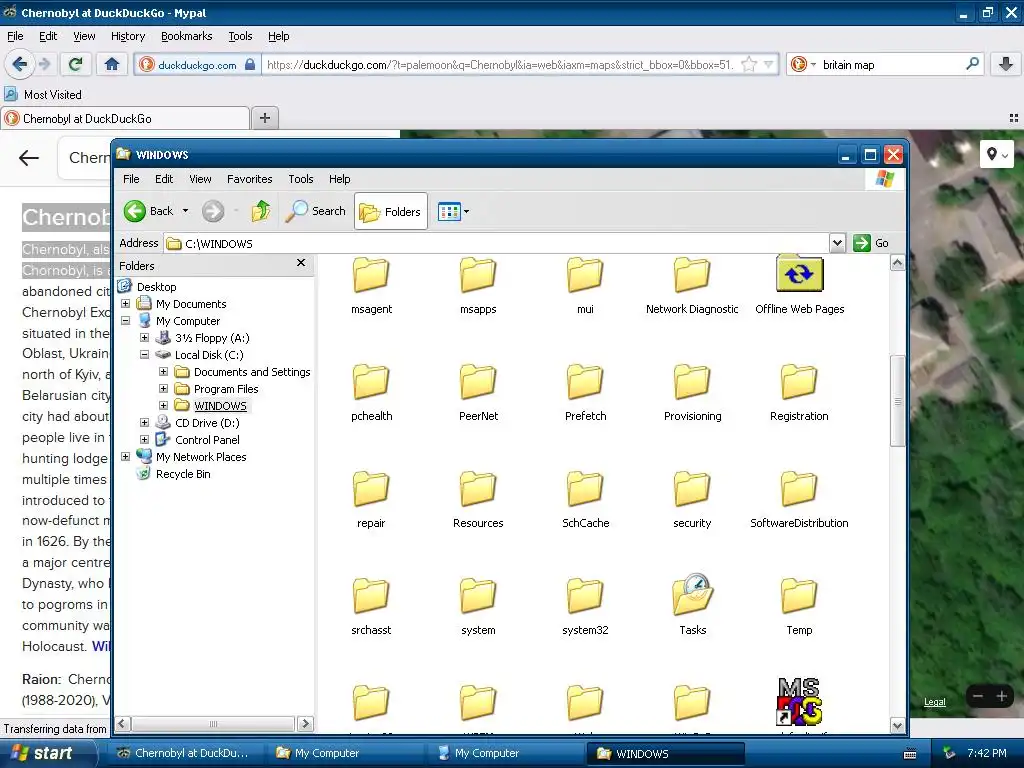Click Explorer's Forward arrow button
The image size is (1024, 768).
213,211
